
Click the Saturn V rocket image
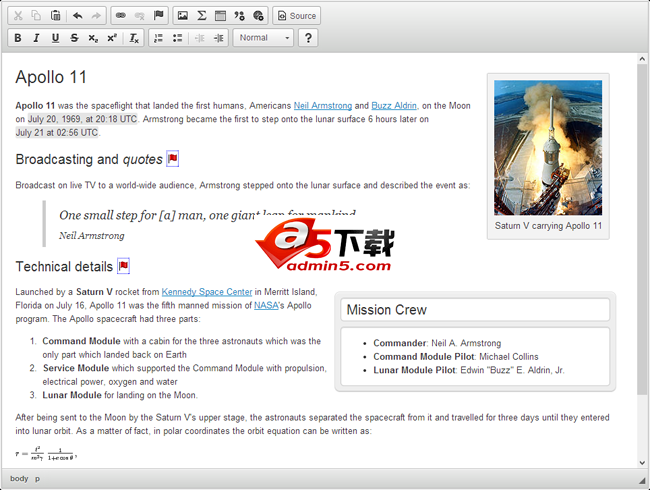click(x=548, y=147)
